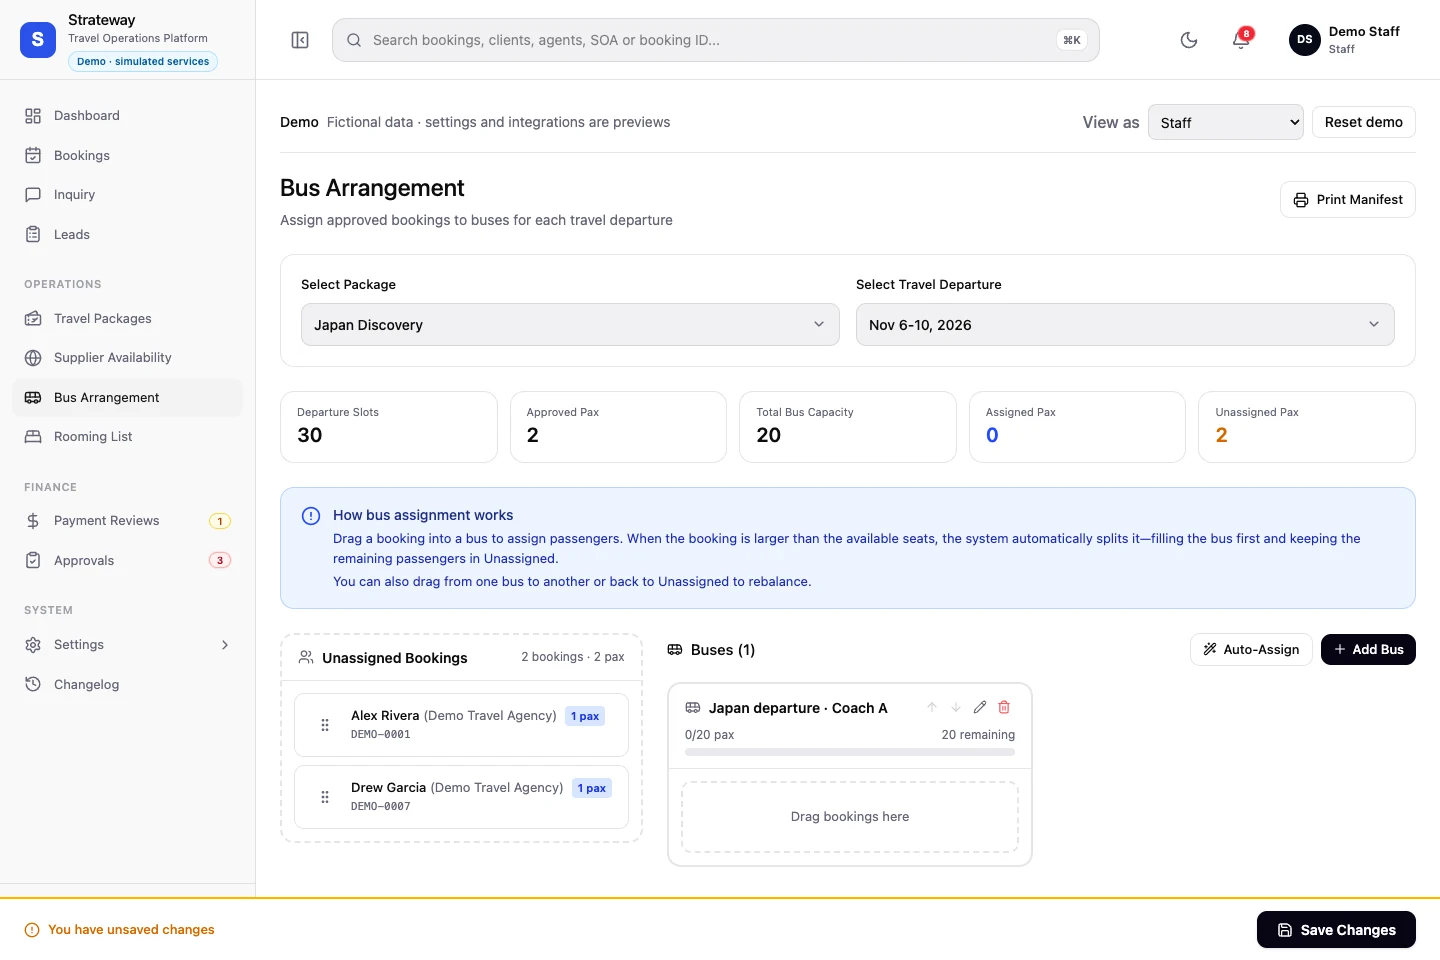Click the Buses header bus icon
The width and height of the screenshot is (1440, 960).
[x=675, y=650]
